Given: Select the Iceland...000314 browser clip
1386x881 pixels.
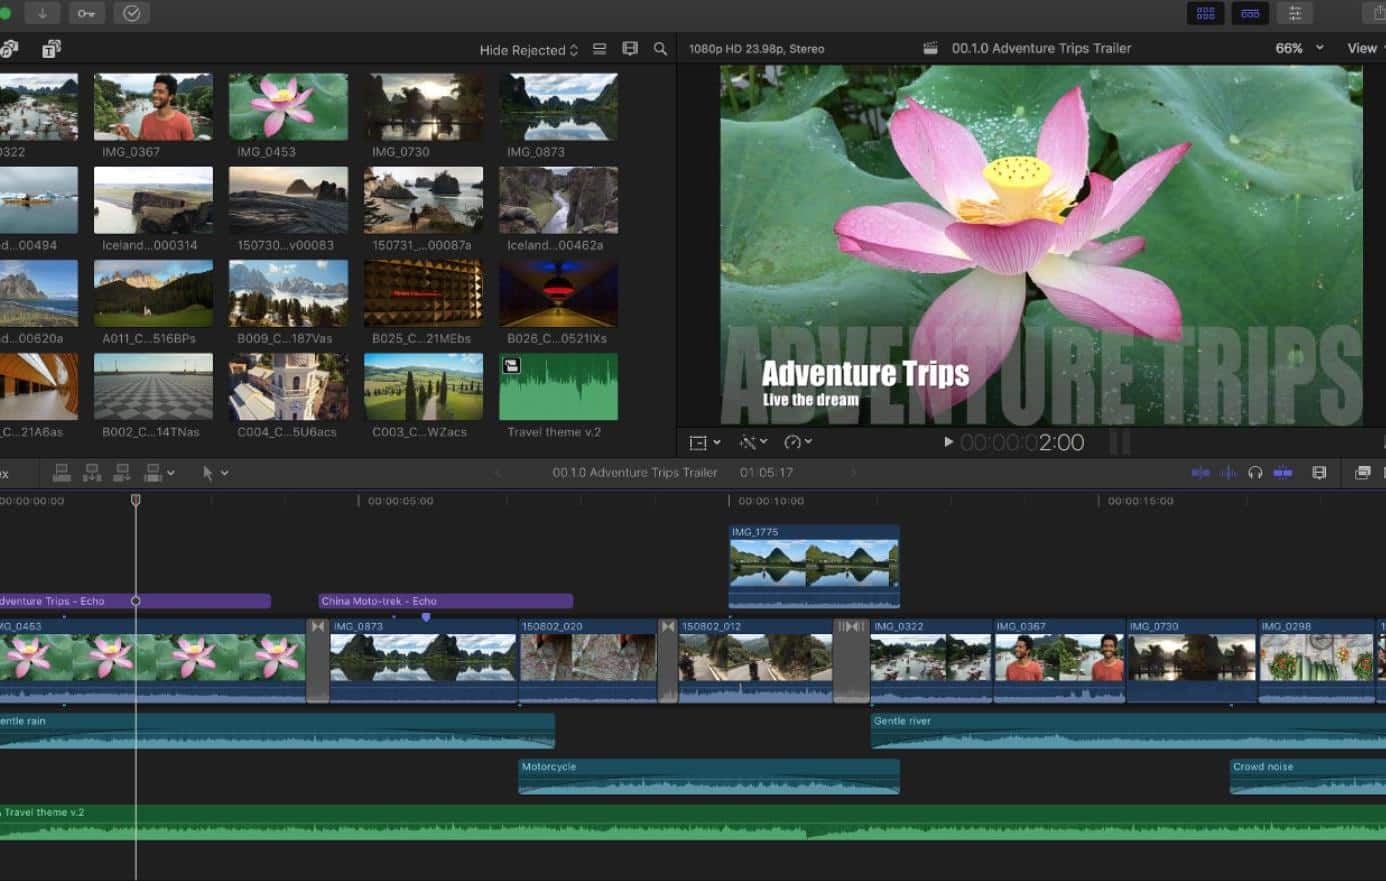Looking at the screenshot, I should pos(153,200).
